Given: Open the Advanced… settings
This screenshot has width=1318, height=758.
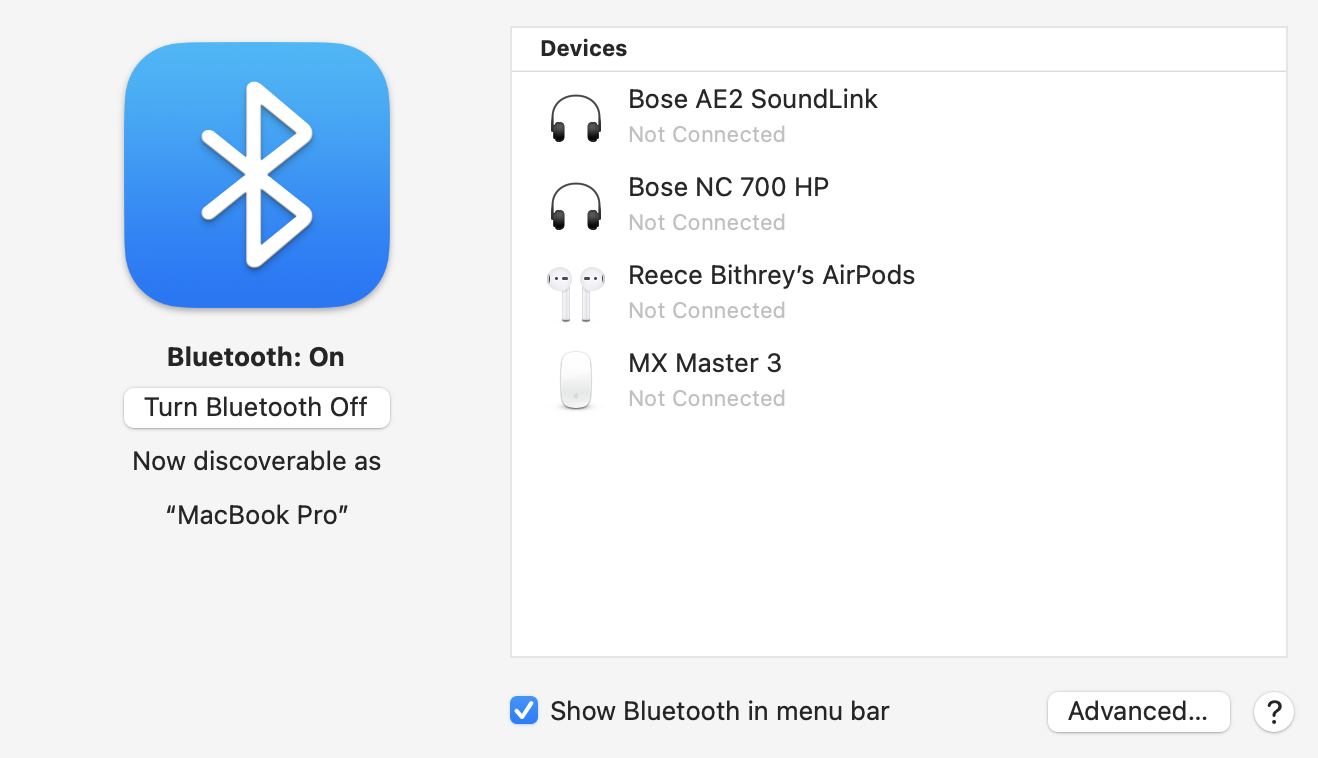Looking at the screenshot, I should pos(1138,712).
